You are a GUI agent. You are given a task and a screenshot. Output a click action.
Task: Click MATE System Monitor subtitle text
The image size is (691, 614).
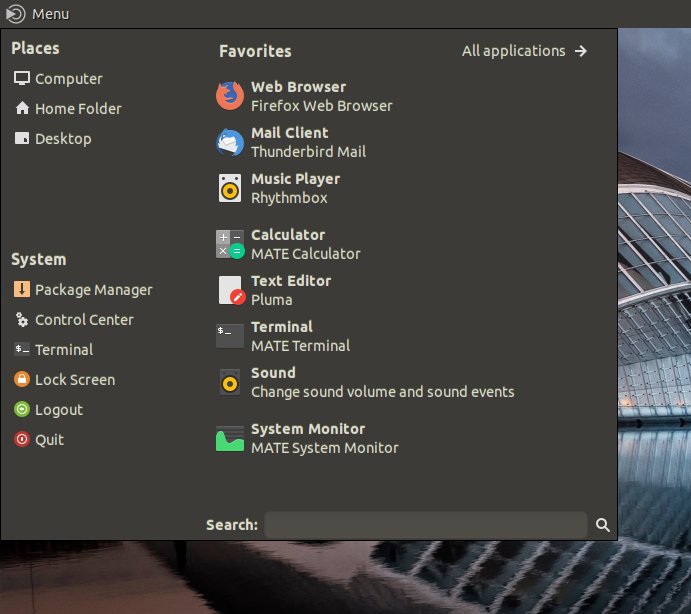pos(325,448)
